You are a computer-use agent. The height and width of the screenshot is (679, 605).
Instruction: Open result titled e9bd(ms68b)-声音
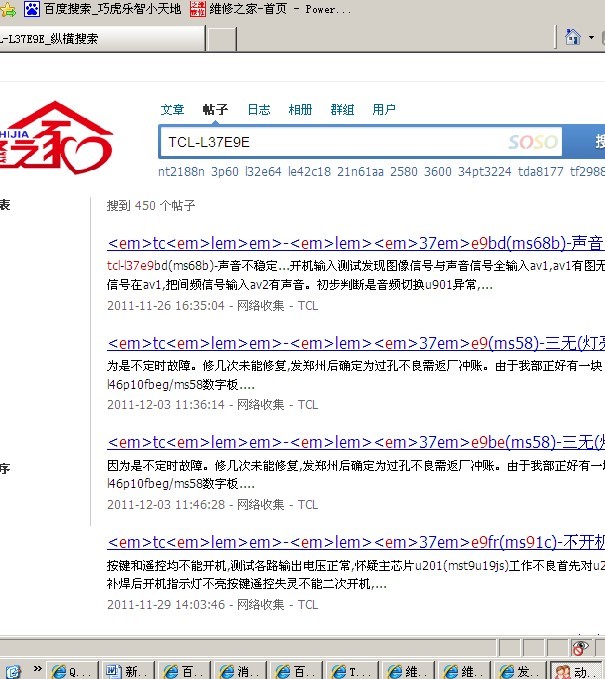(356, 243)
